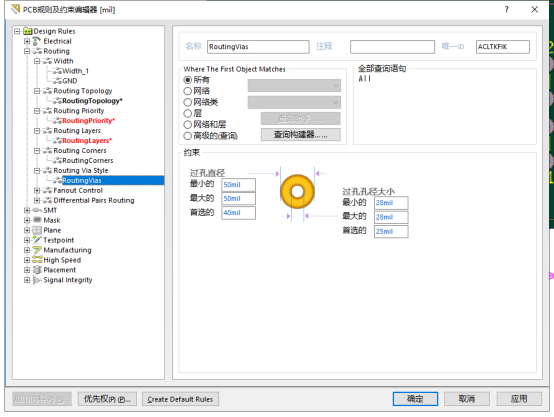Select RoutingCorners rule in tree
The width and height of the screenshot is (554, 417).
[88, 161]
